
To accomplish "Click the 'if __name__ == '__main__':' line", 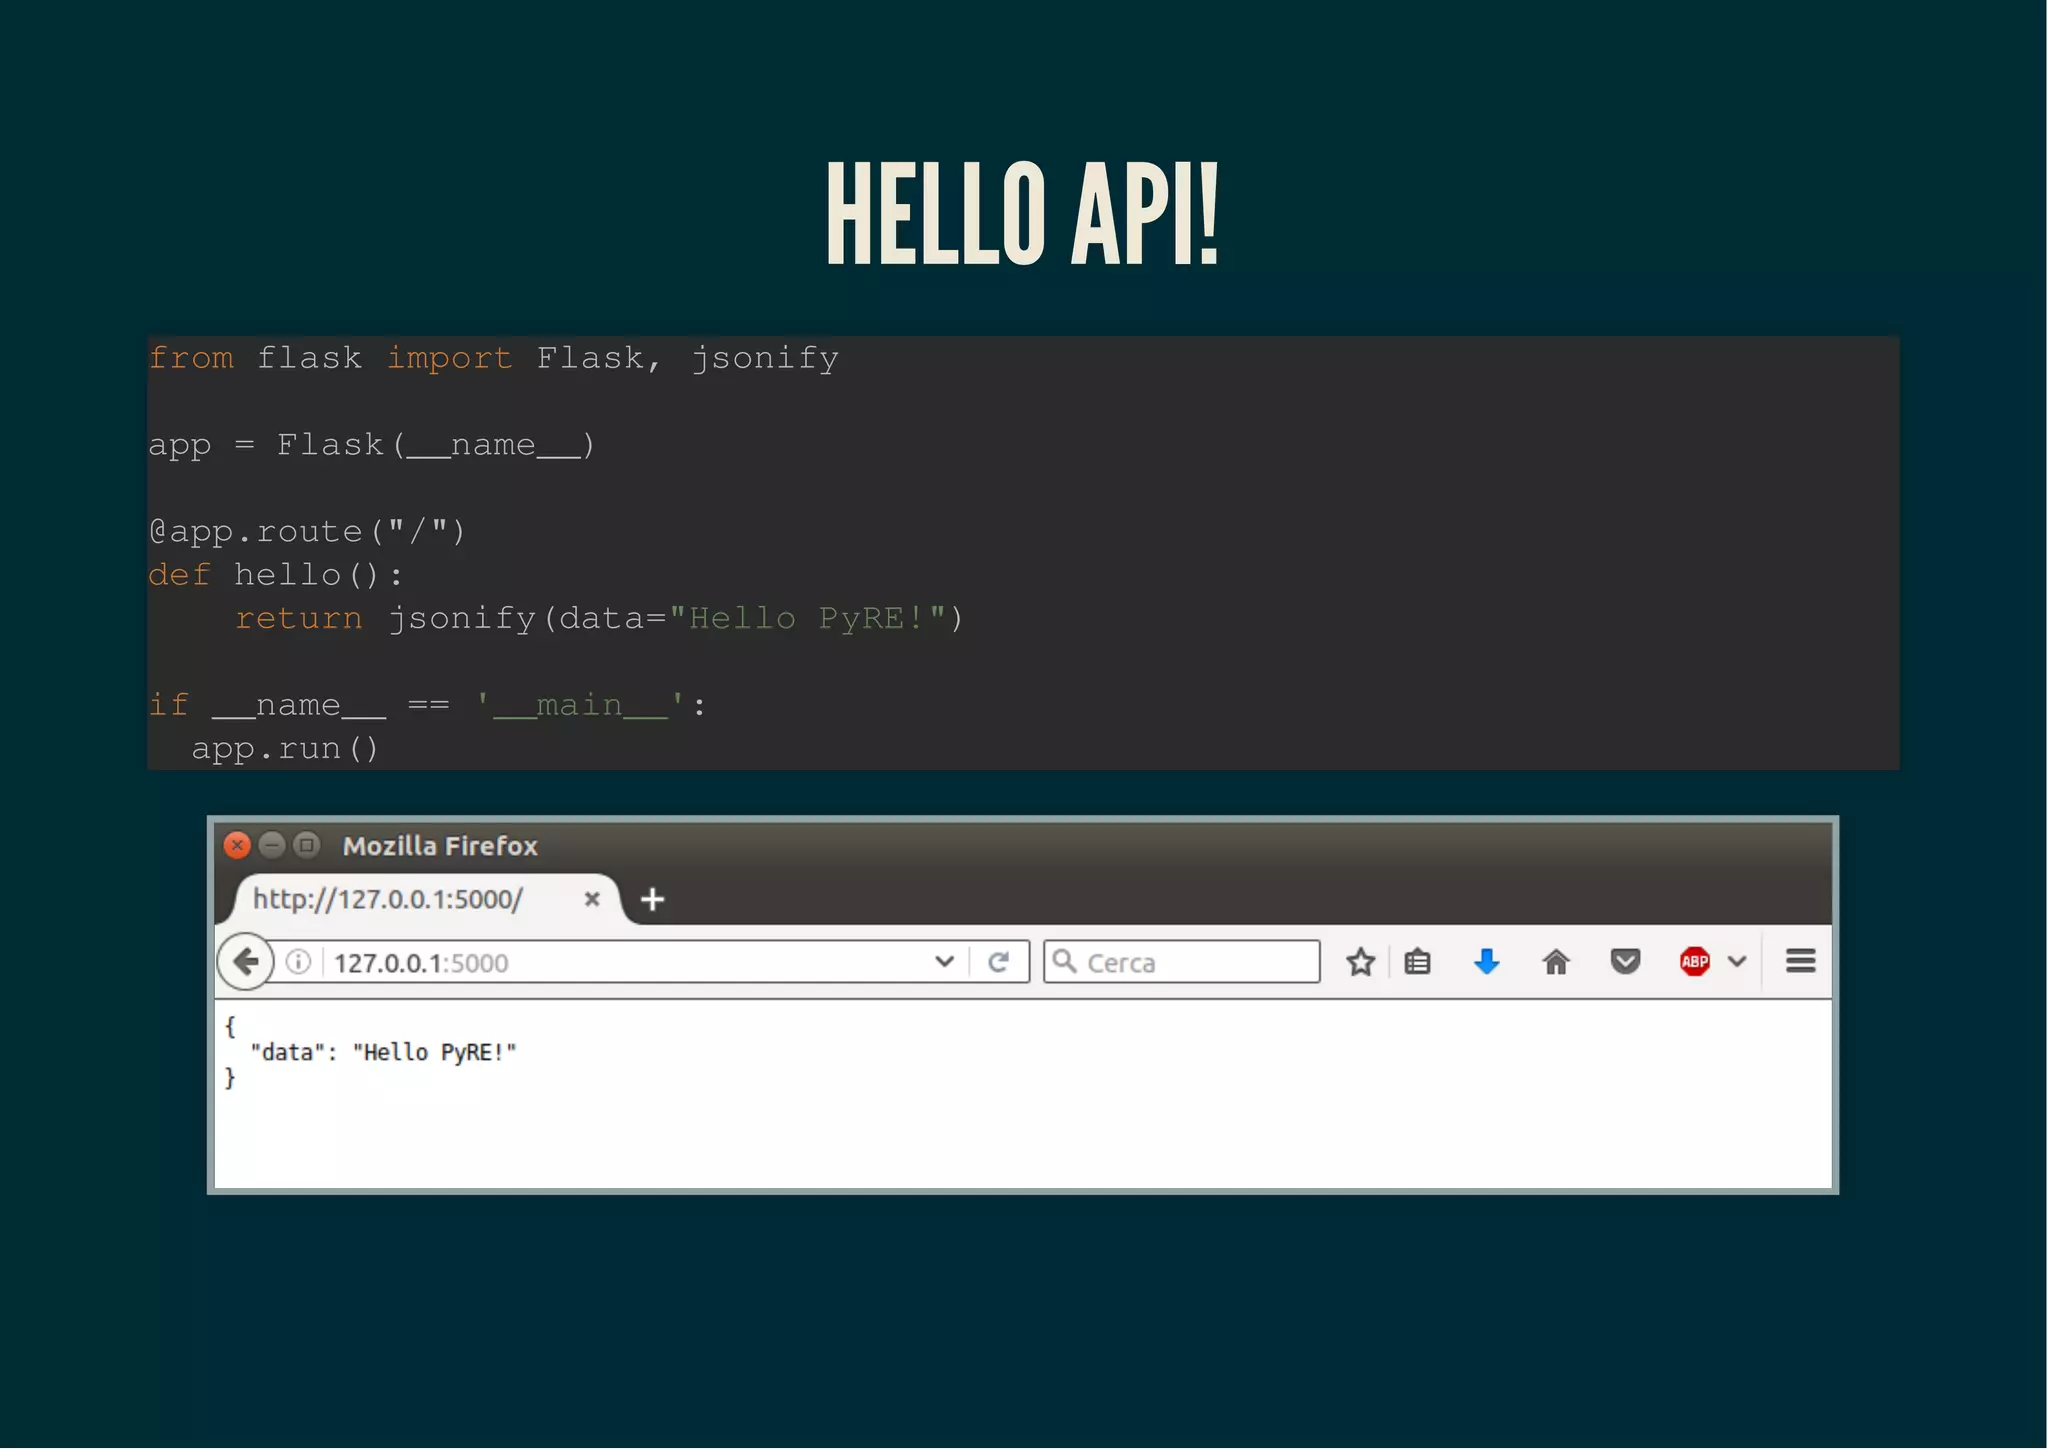I will pyautogui.click(x=427, y=705).
